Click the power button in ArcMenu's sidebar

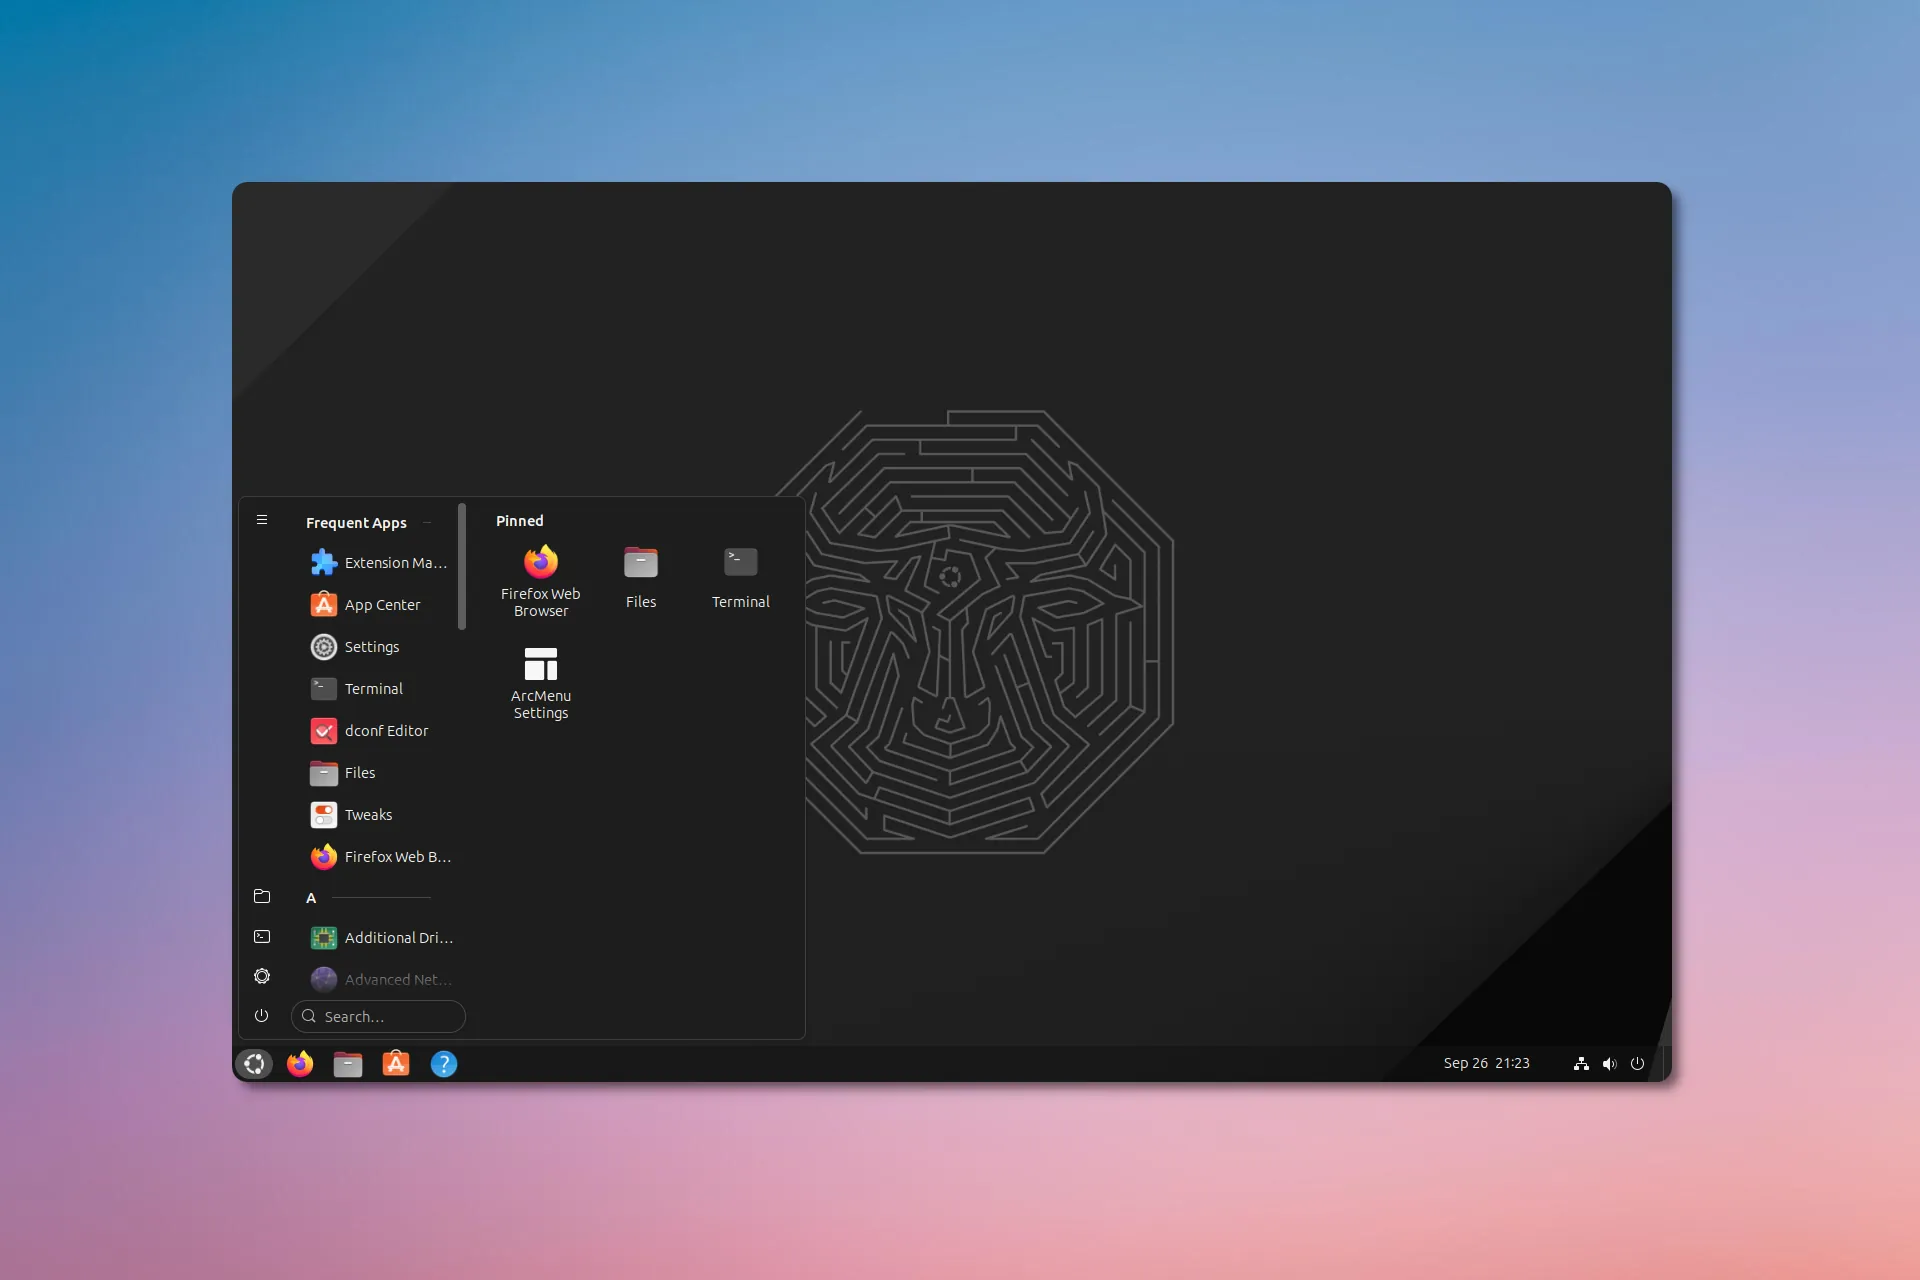[x=261, y=1015]
